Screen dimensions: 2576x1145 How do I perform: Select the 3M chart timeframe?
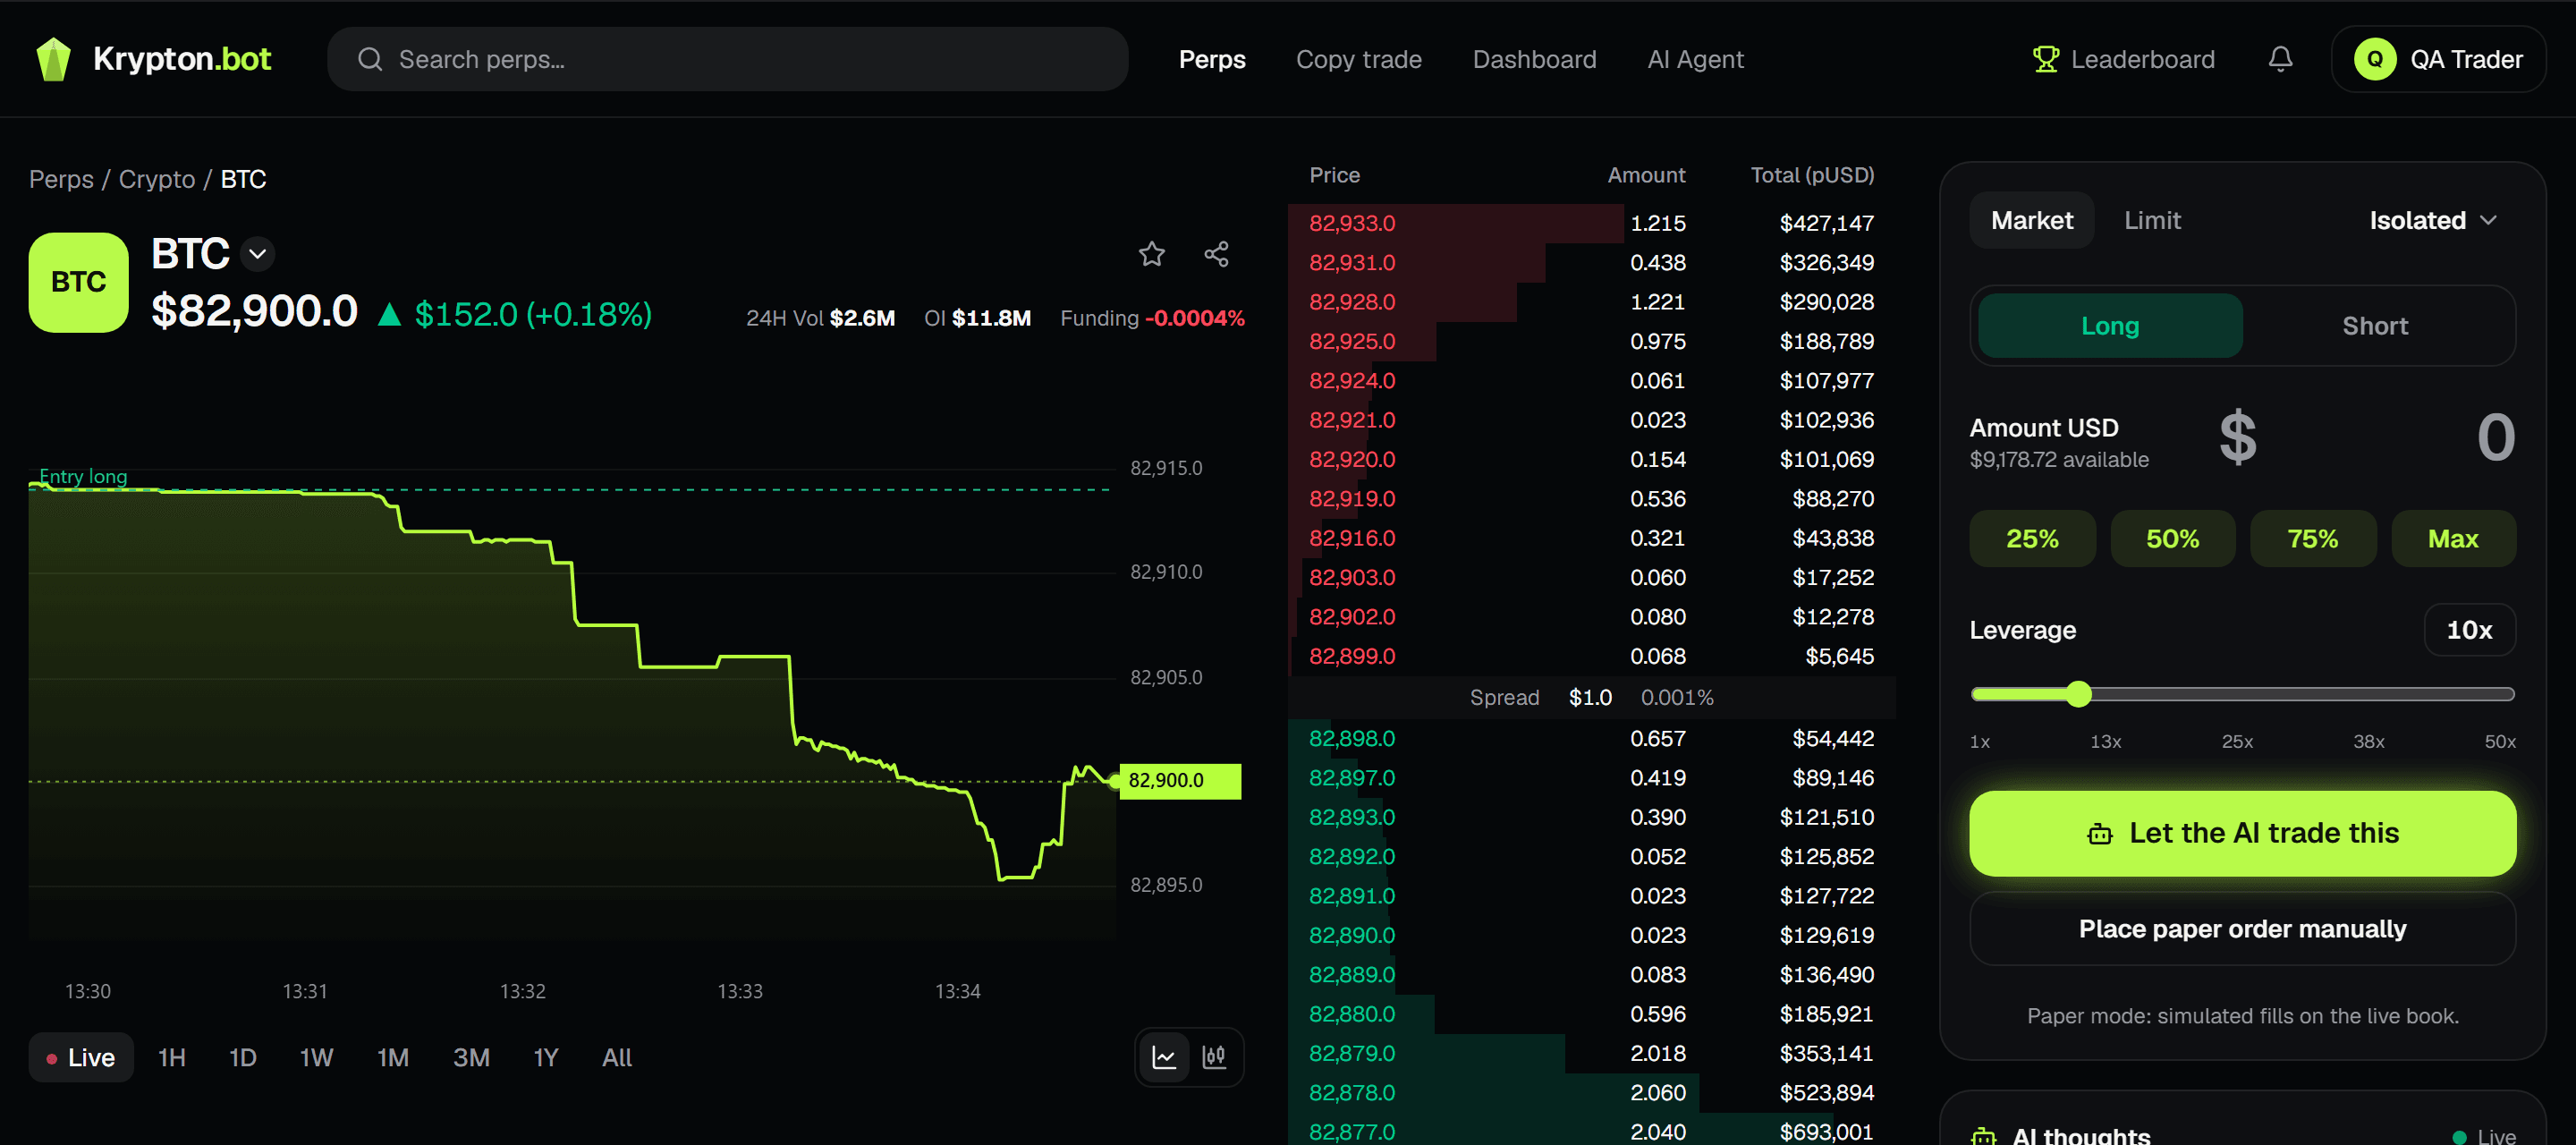471,1057
